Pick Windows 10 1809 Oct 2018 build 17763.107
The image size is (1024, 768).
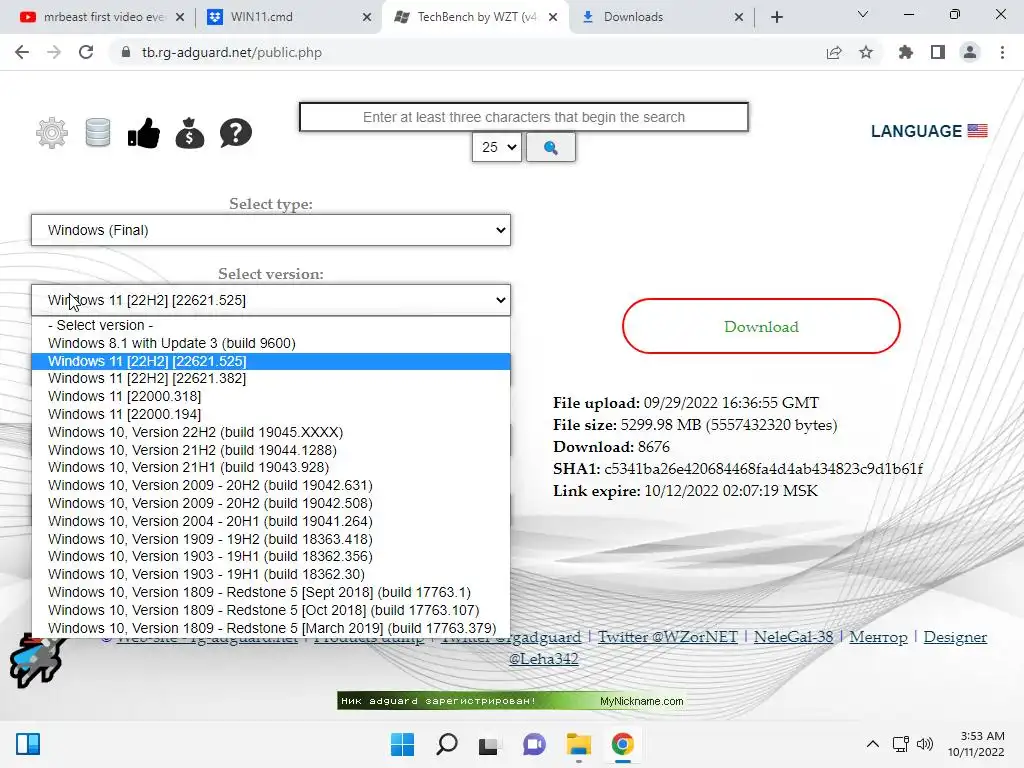271,610
